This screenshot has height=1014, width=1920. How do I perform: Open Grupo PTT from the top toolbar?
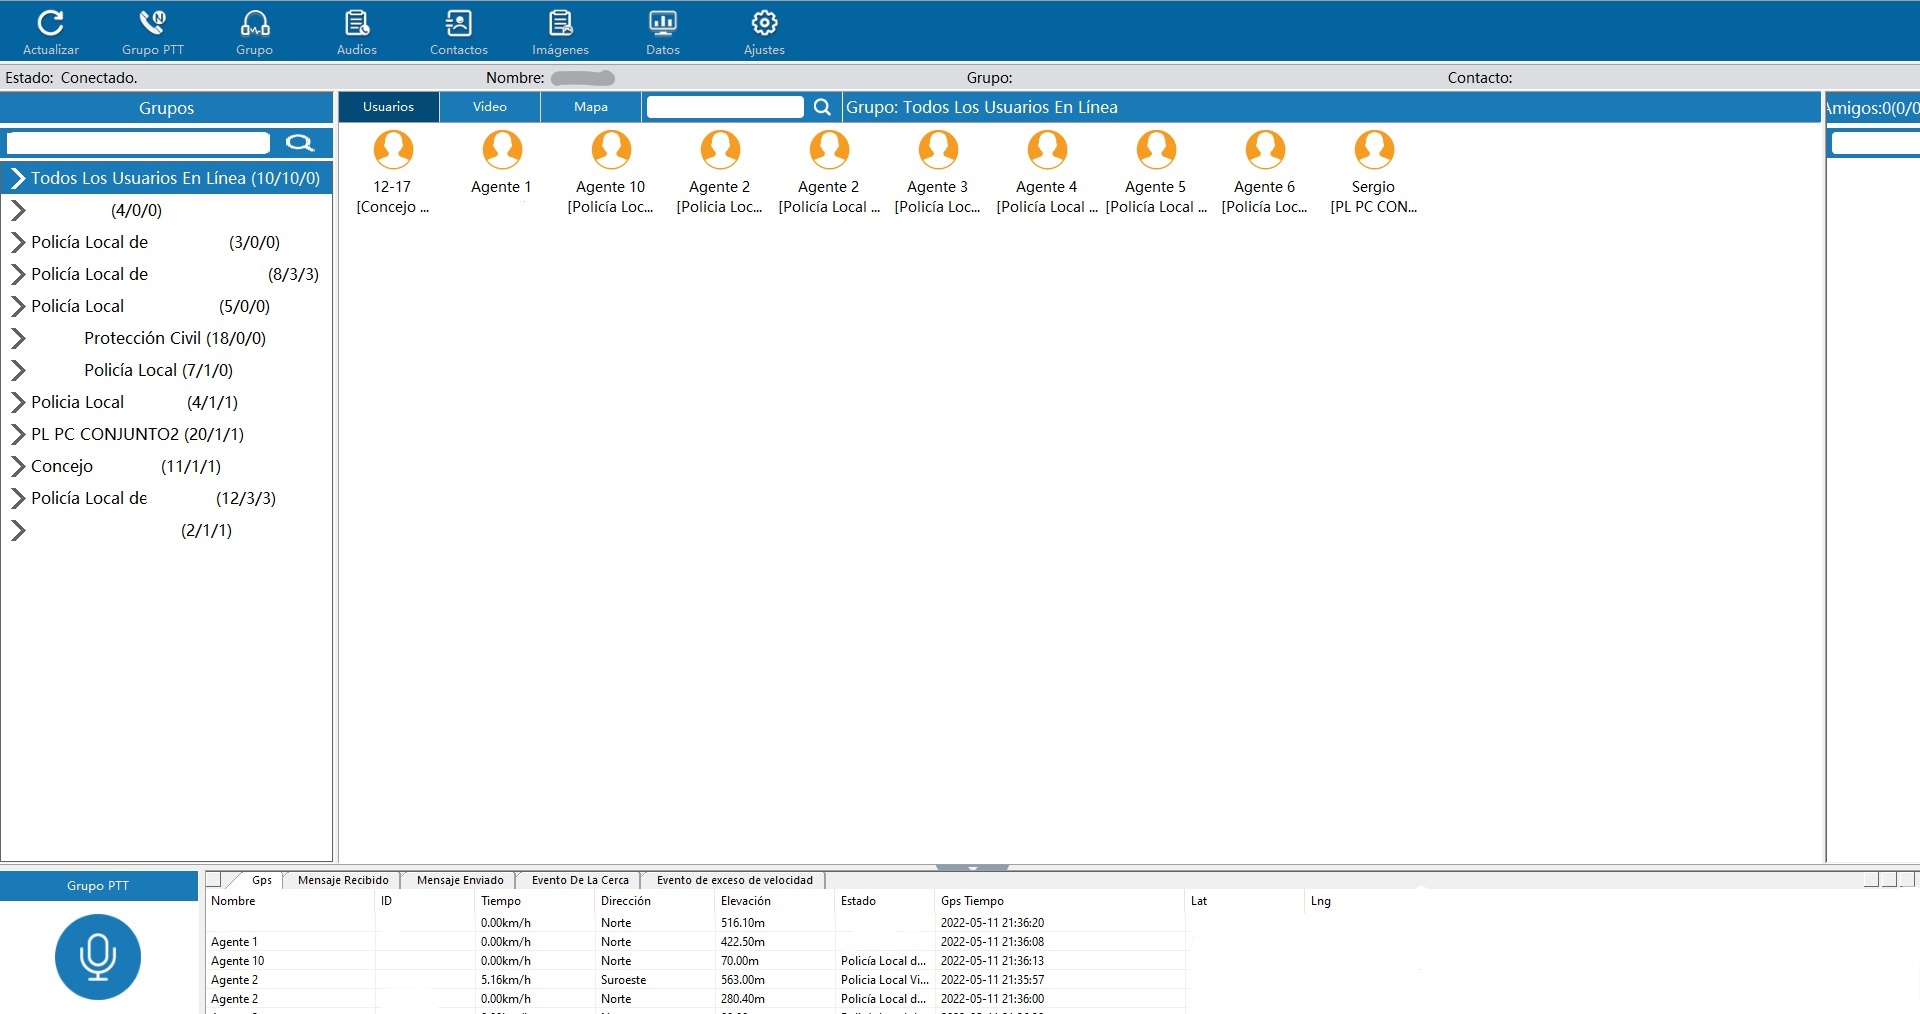[152, 23]
